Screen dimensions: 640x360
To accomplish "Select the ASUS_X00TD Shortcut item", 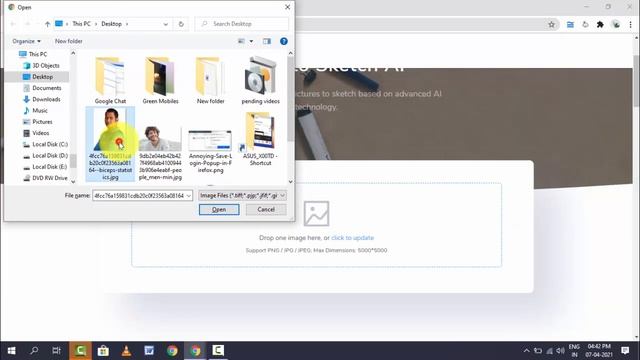I will tap(260, 139).
